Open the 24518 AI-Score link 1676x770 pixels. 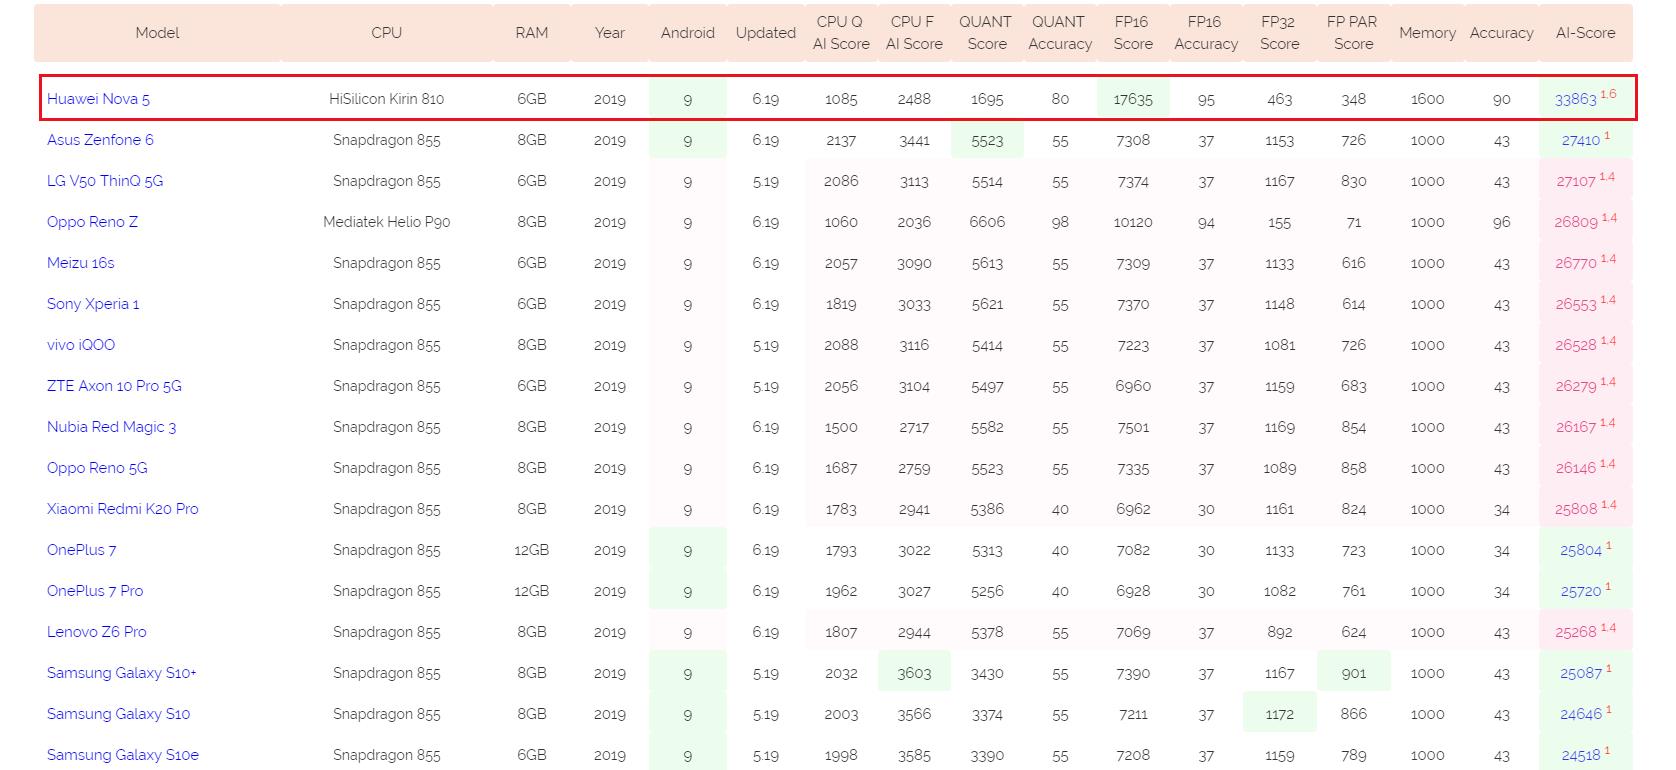pos(1581,755)
